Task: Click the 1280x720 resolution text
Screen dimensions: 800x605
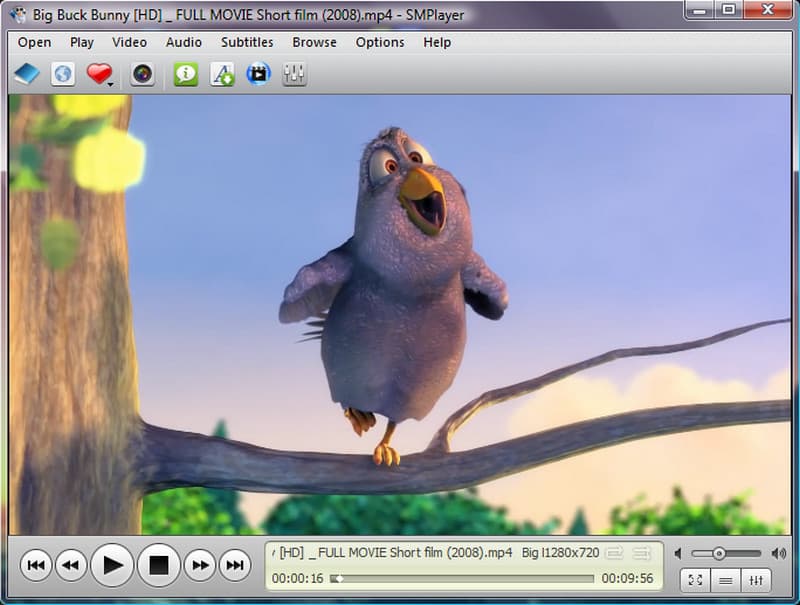Action: (570, 553)
